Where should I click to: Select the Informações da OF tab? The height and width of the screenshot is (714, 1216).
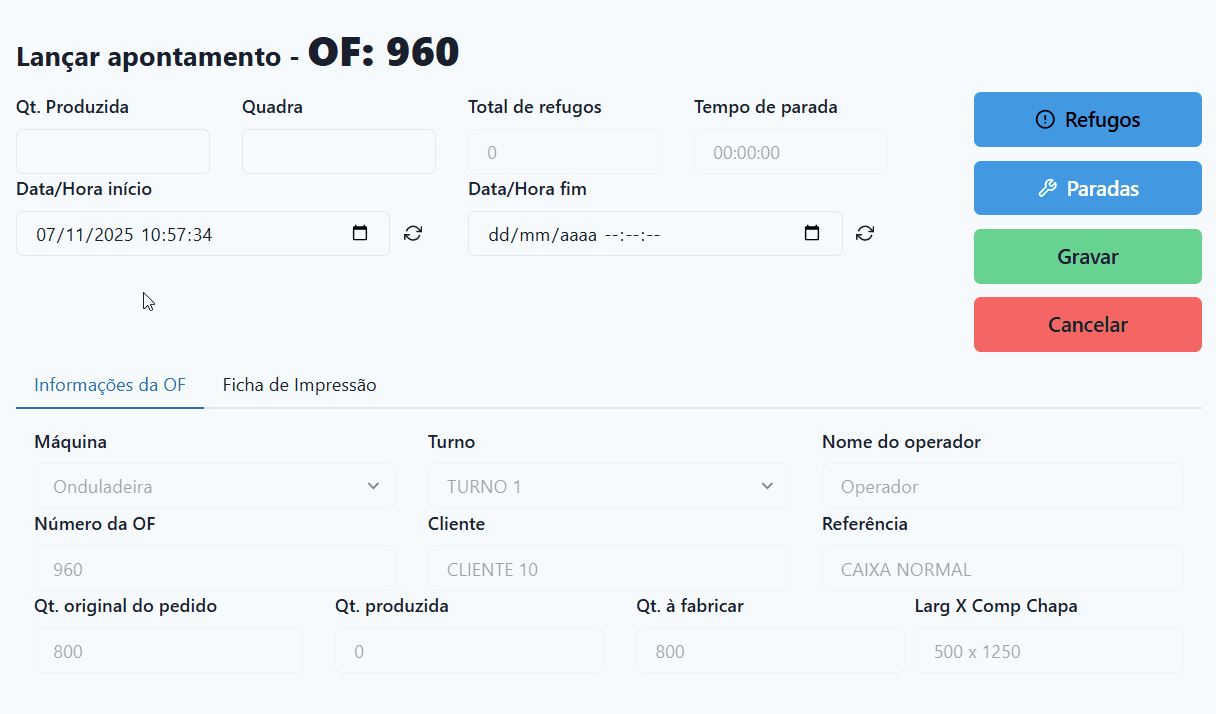tap(110, 384)
